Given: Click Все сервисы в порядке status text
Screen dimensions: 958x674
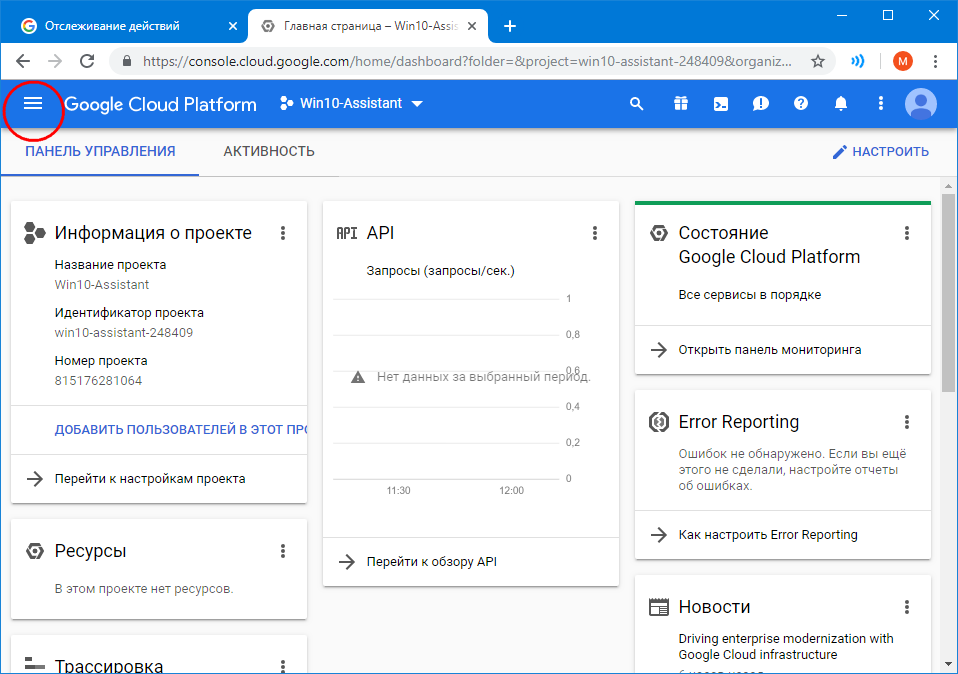Looking at the screenshot, I should [750, 295].
